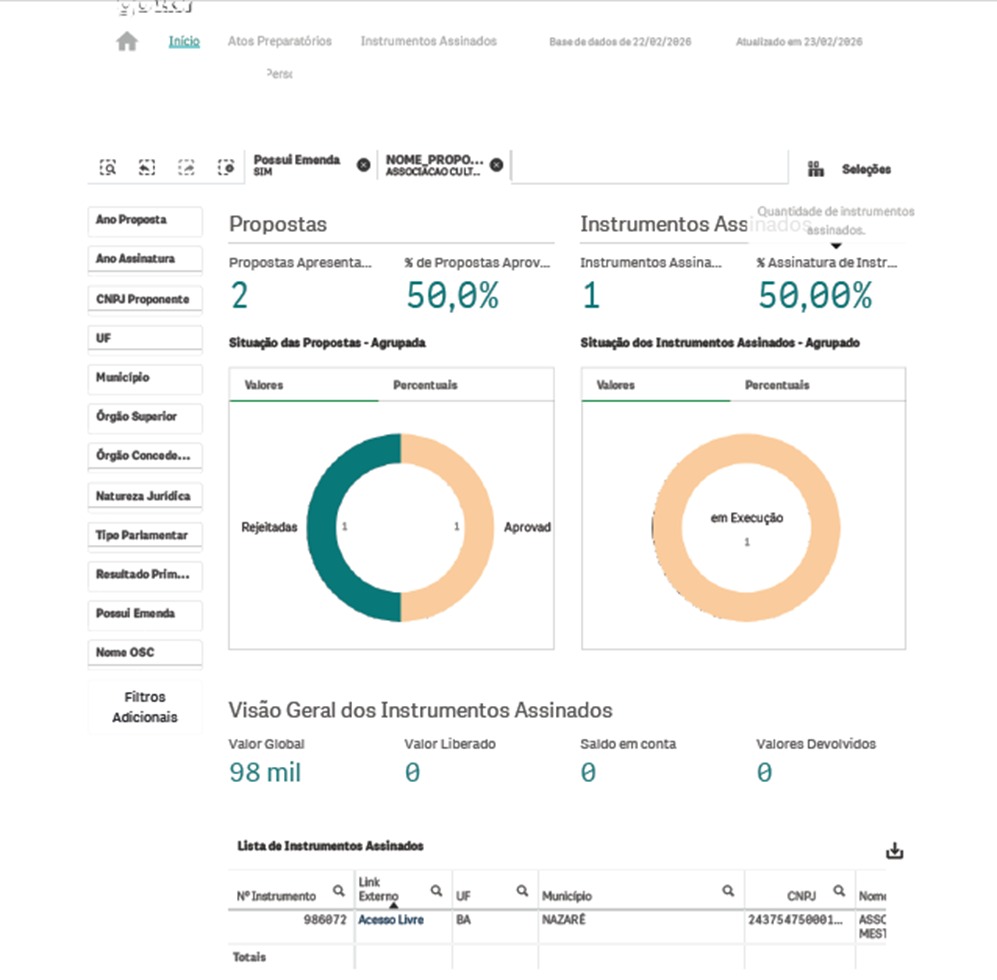Expand the Natureza Jurídica filter
Screen dimensions: 997x980
[x=145, y=496]
